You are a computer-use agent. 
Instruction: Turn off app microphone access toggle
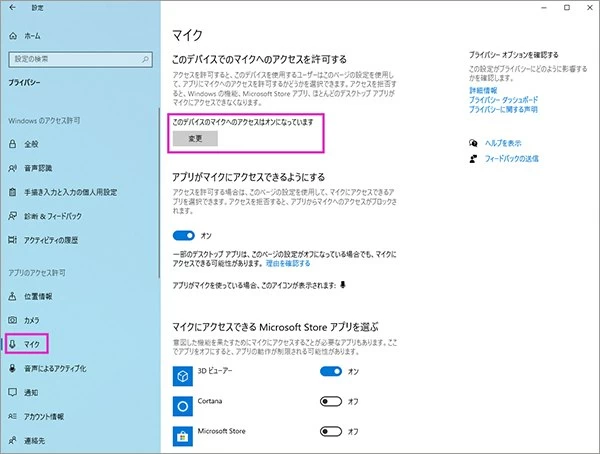pos(184,235)
